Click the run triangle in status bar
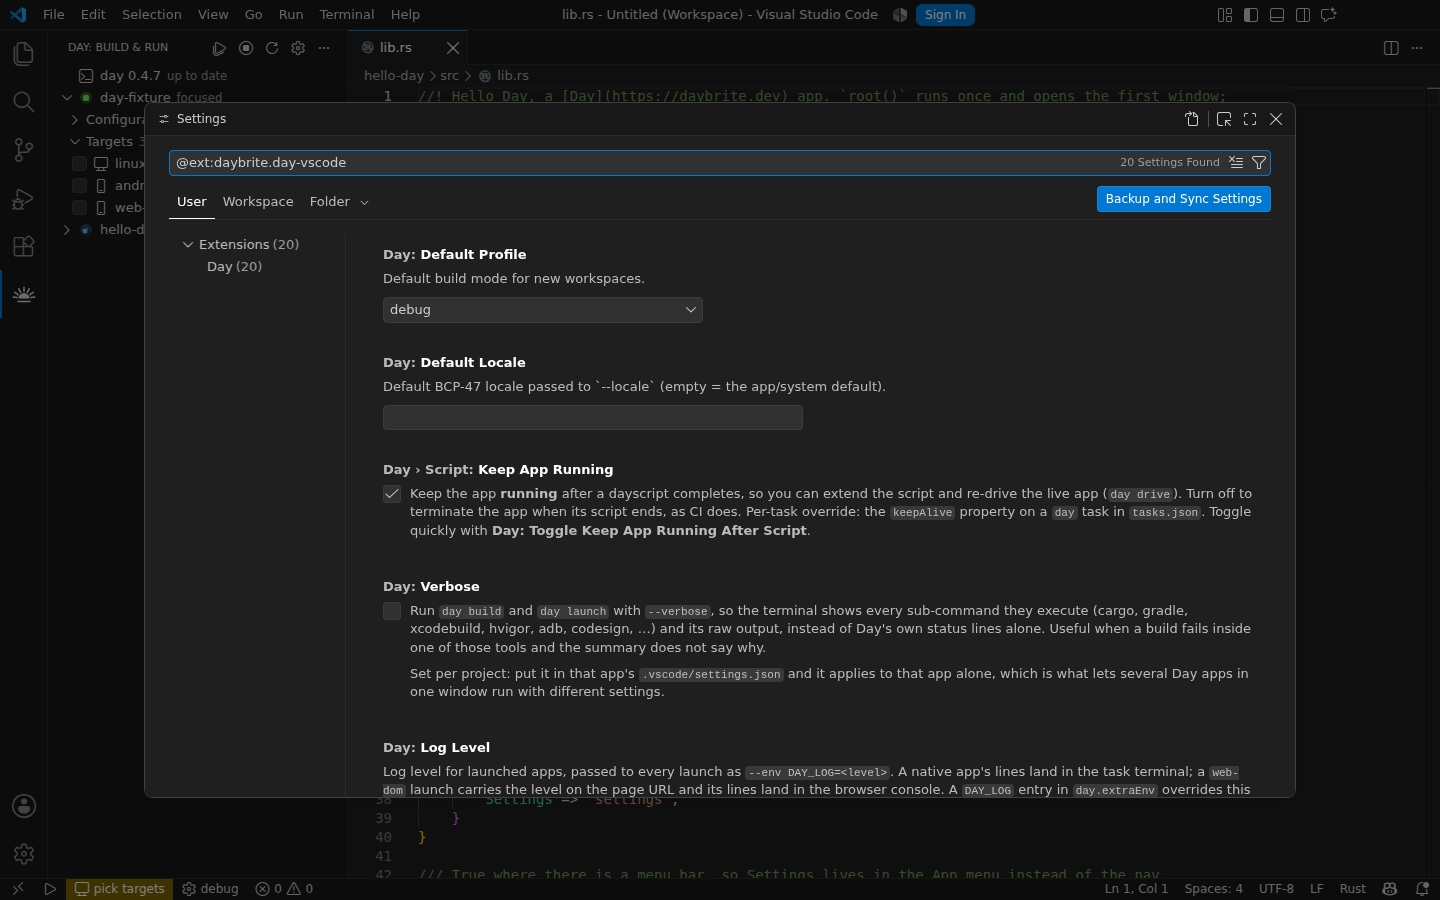Image resolution: width=1440 pixels, height=900 pixels. coord(50,889)
